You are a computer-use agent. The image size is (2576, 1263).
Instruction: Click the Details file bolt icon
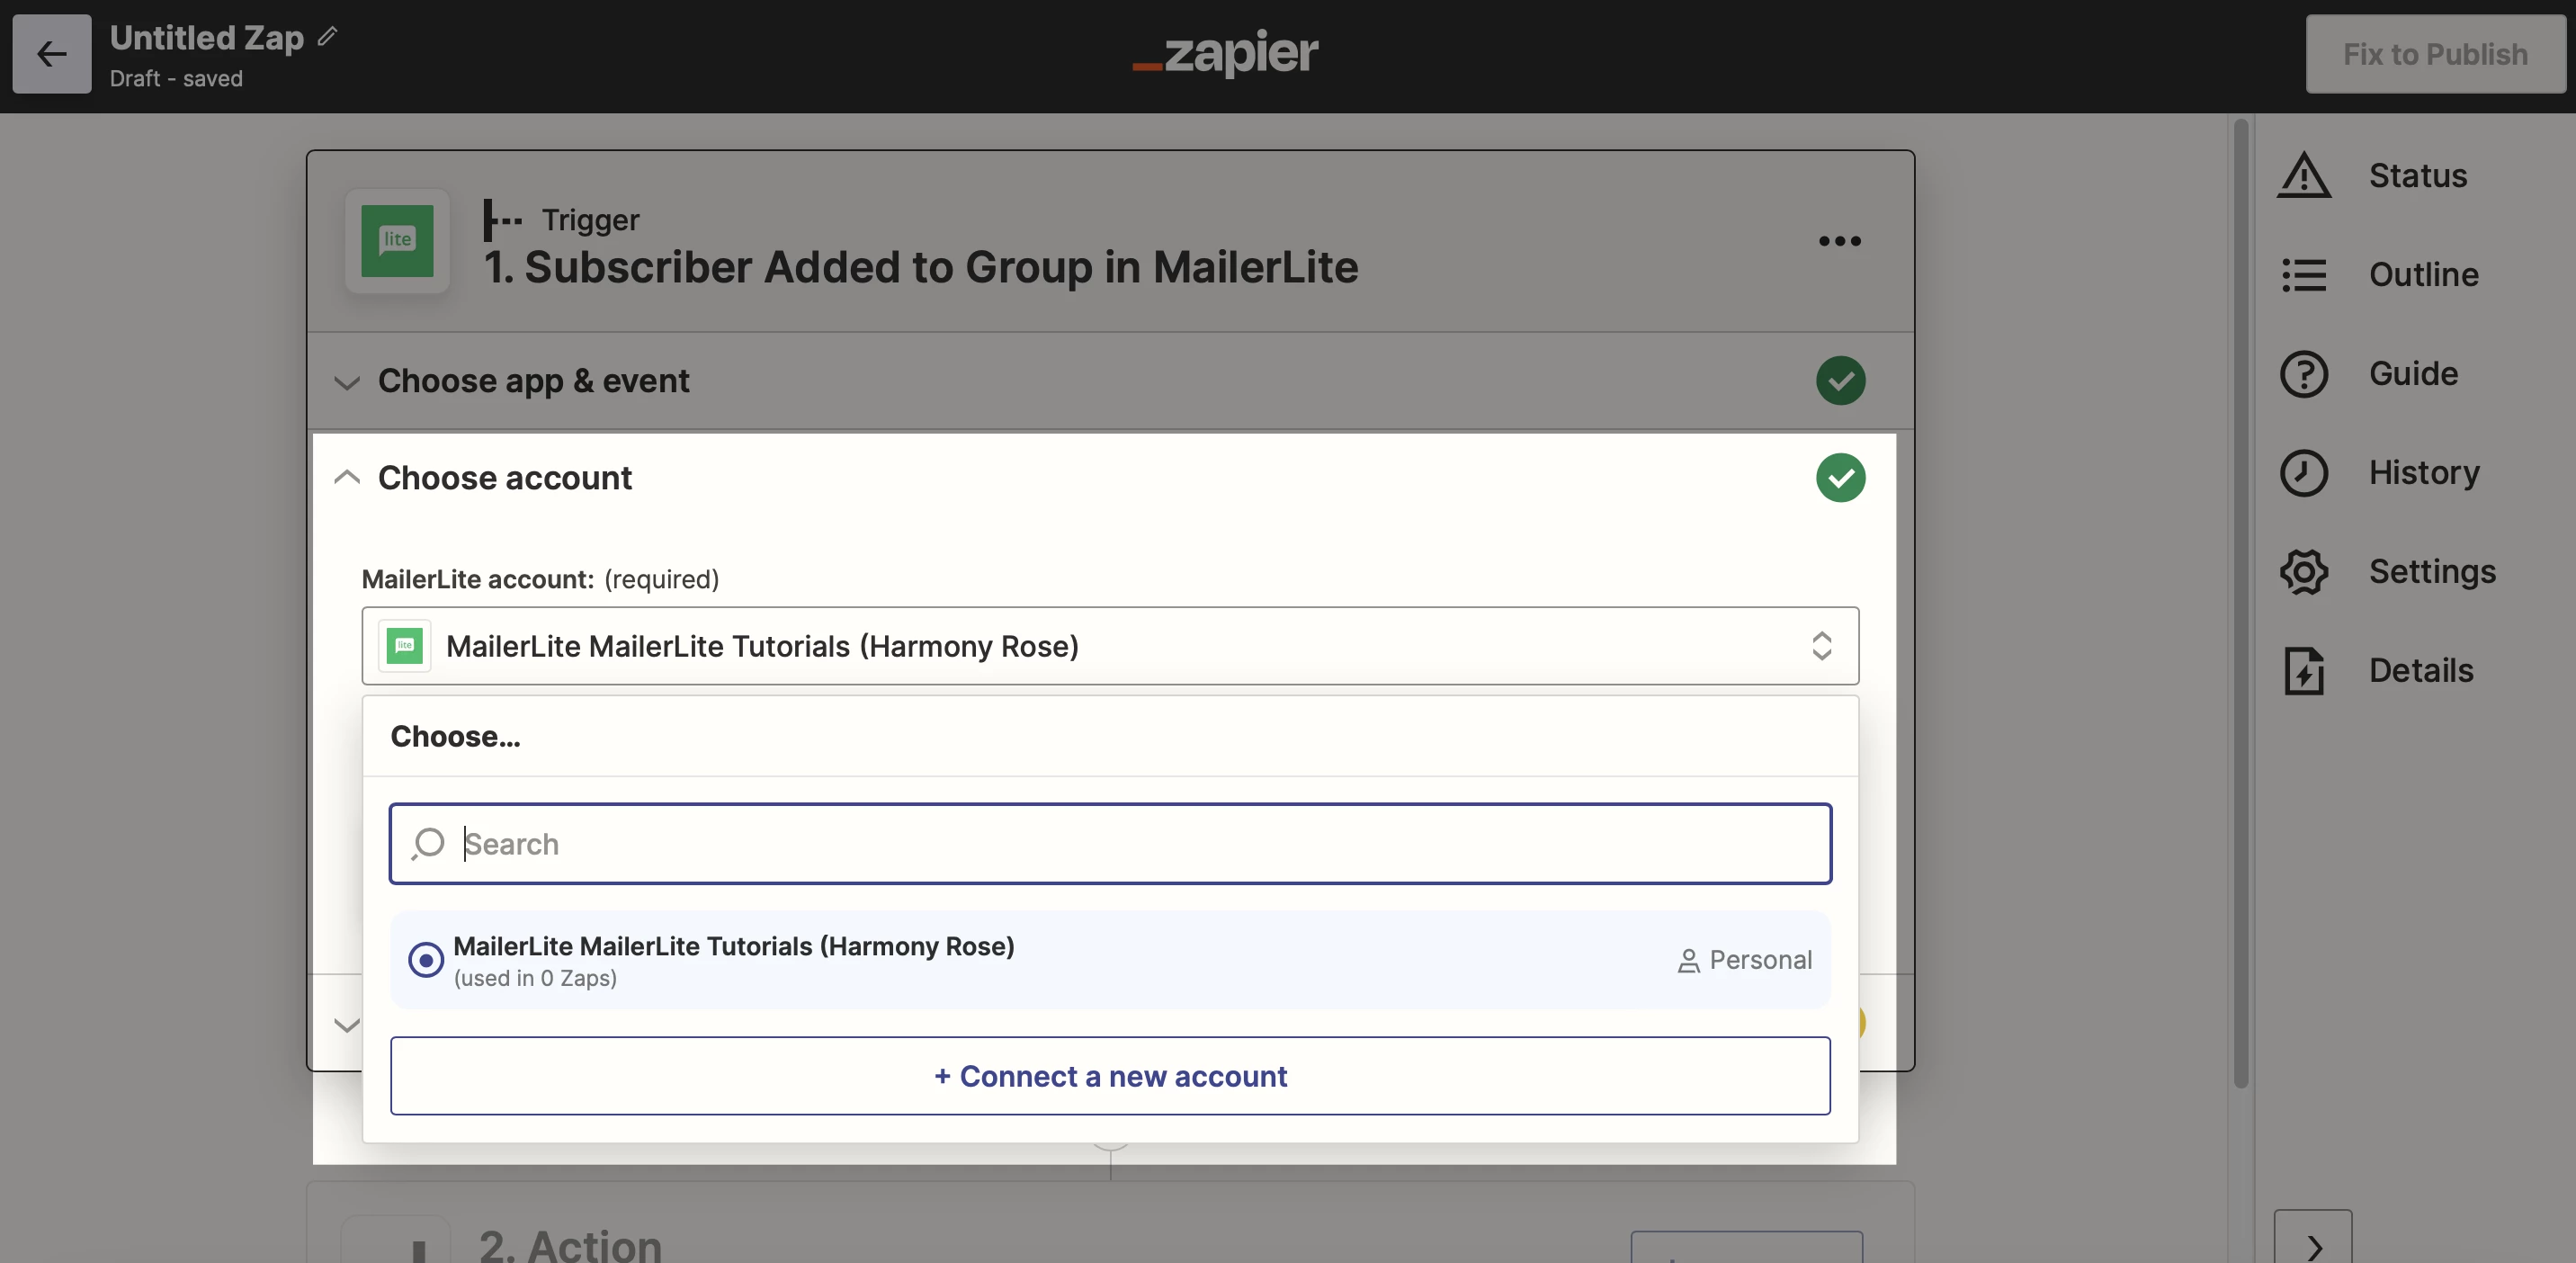point(2304,671)
